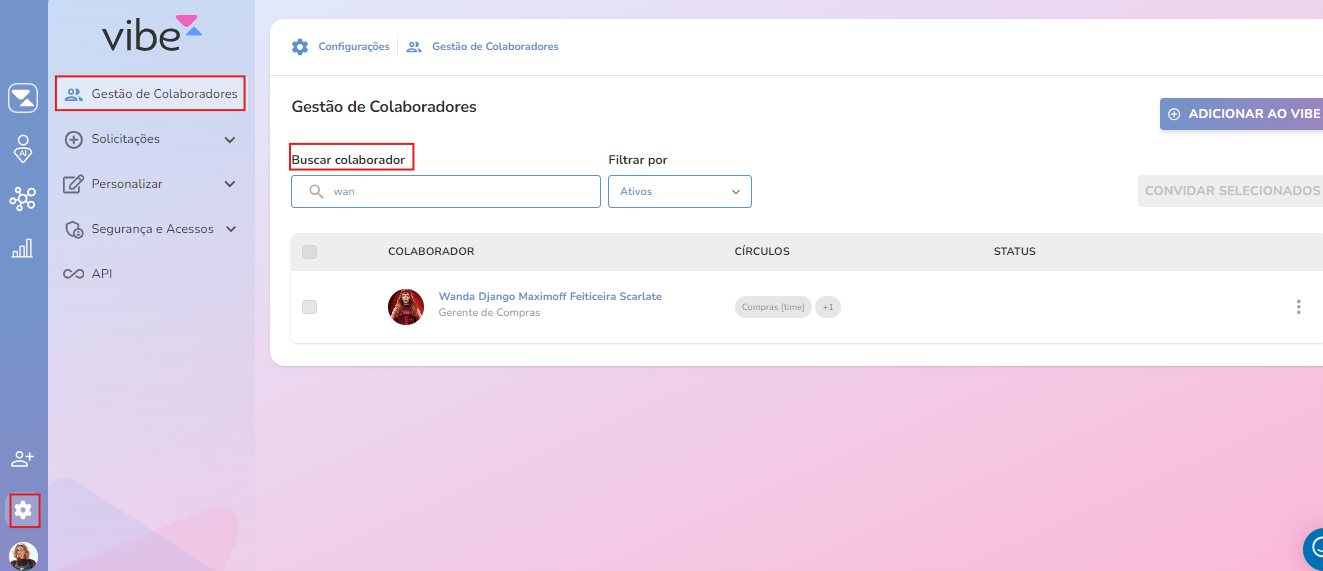Open the chat support bubble icon
Image resolution: width=1323 pixels, height=571 pixels.
tap(1313, 550)
